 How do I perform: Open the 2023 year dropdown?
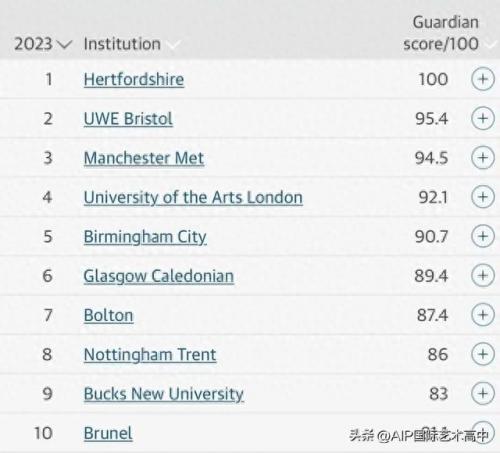pyautogui.click(x=43, y=44)
